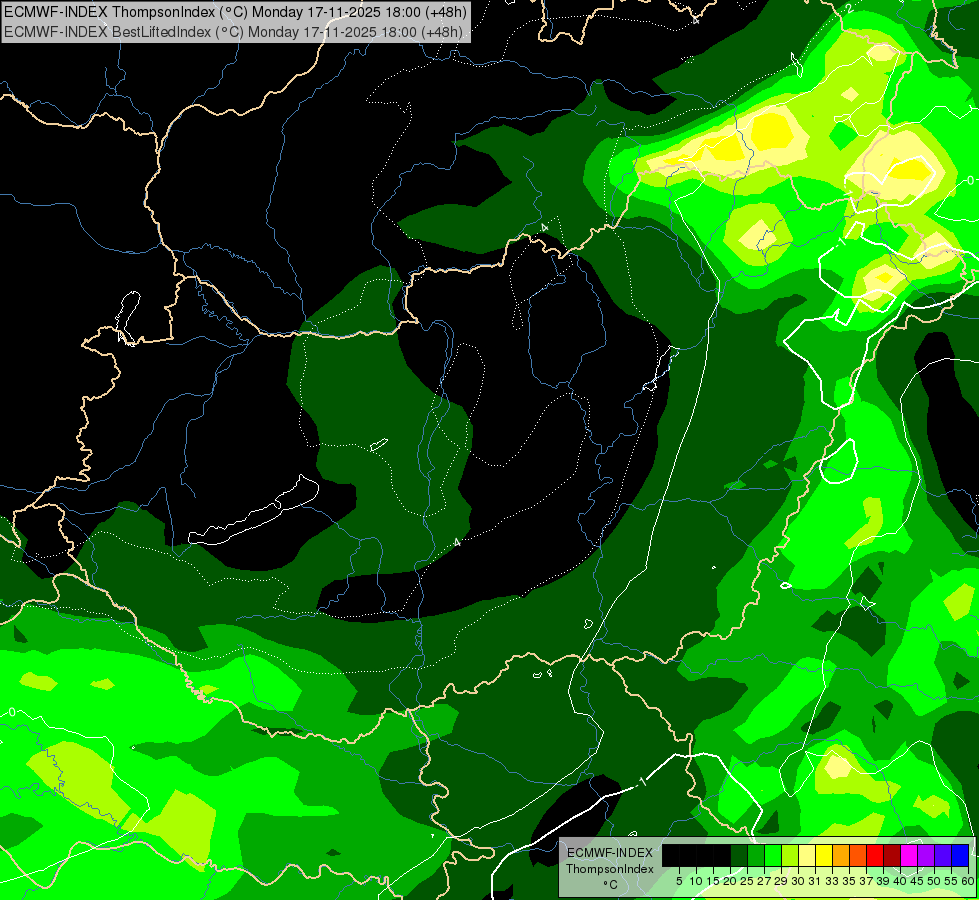Screen dimensions: 979x900
Task: Select the dark red legend swatch 39–40
Action: (892, 855)
